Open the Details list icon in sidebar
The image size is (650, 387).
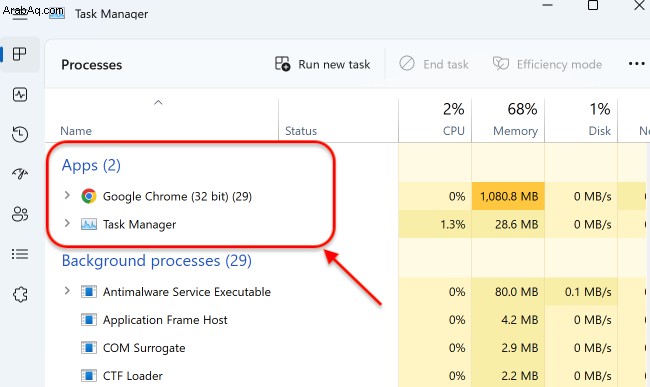(19, 254)
